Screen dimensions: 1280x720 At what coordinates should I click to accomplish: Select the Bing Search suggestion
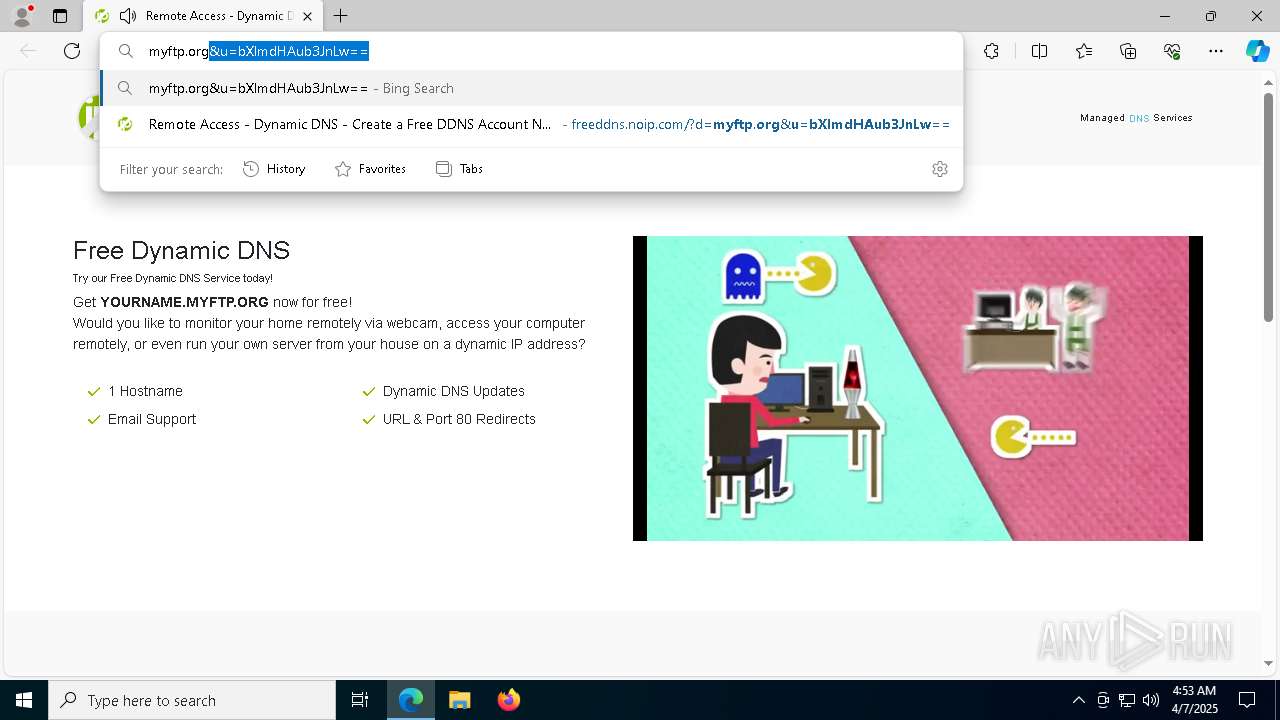coord(531,88)
